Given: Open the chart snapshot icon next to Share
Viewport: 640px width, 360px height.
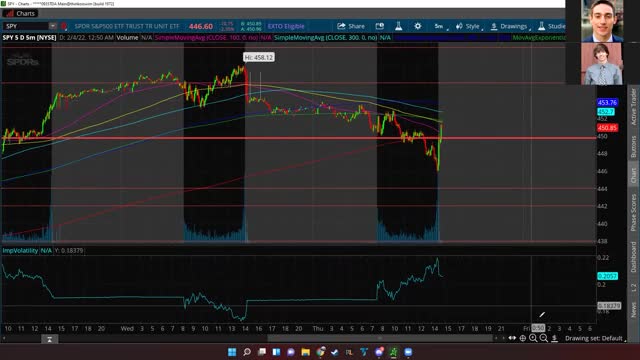Looking at the screenshot, I should point(380,26).
